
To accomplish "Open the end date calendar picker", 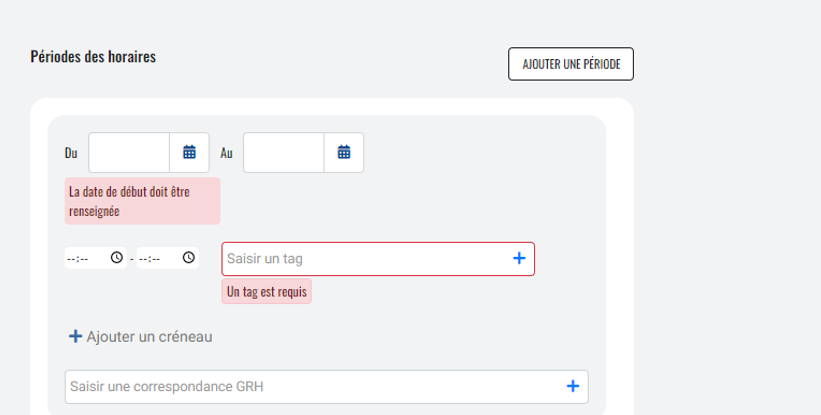I will click(344, 153).
